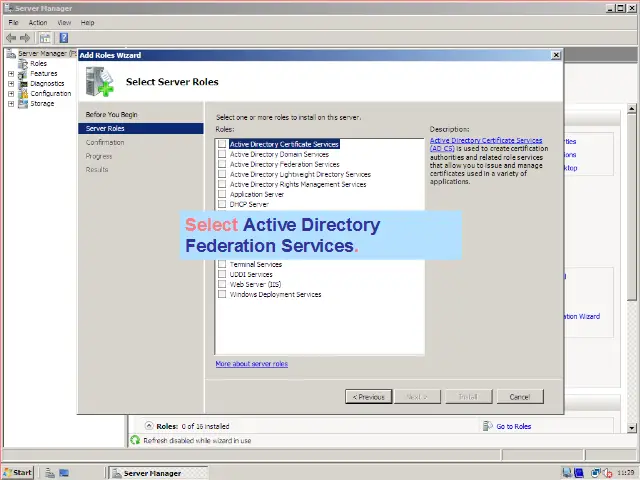Image resolution: width=640 pixels, height=480 pixels.
Task: Check the UDDI Services role
Action: (222, 274)
